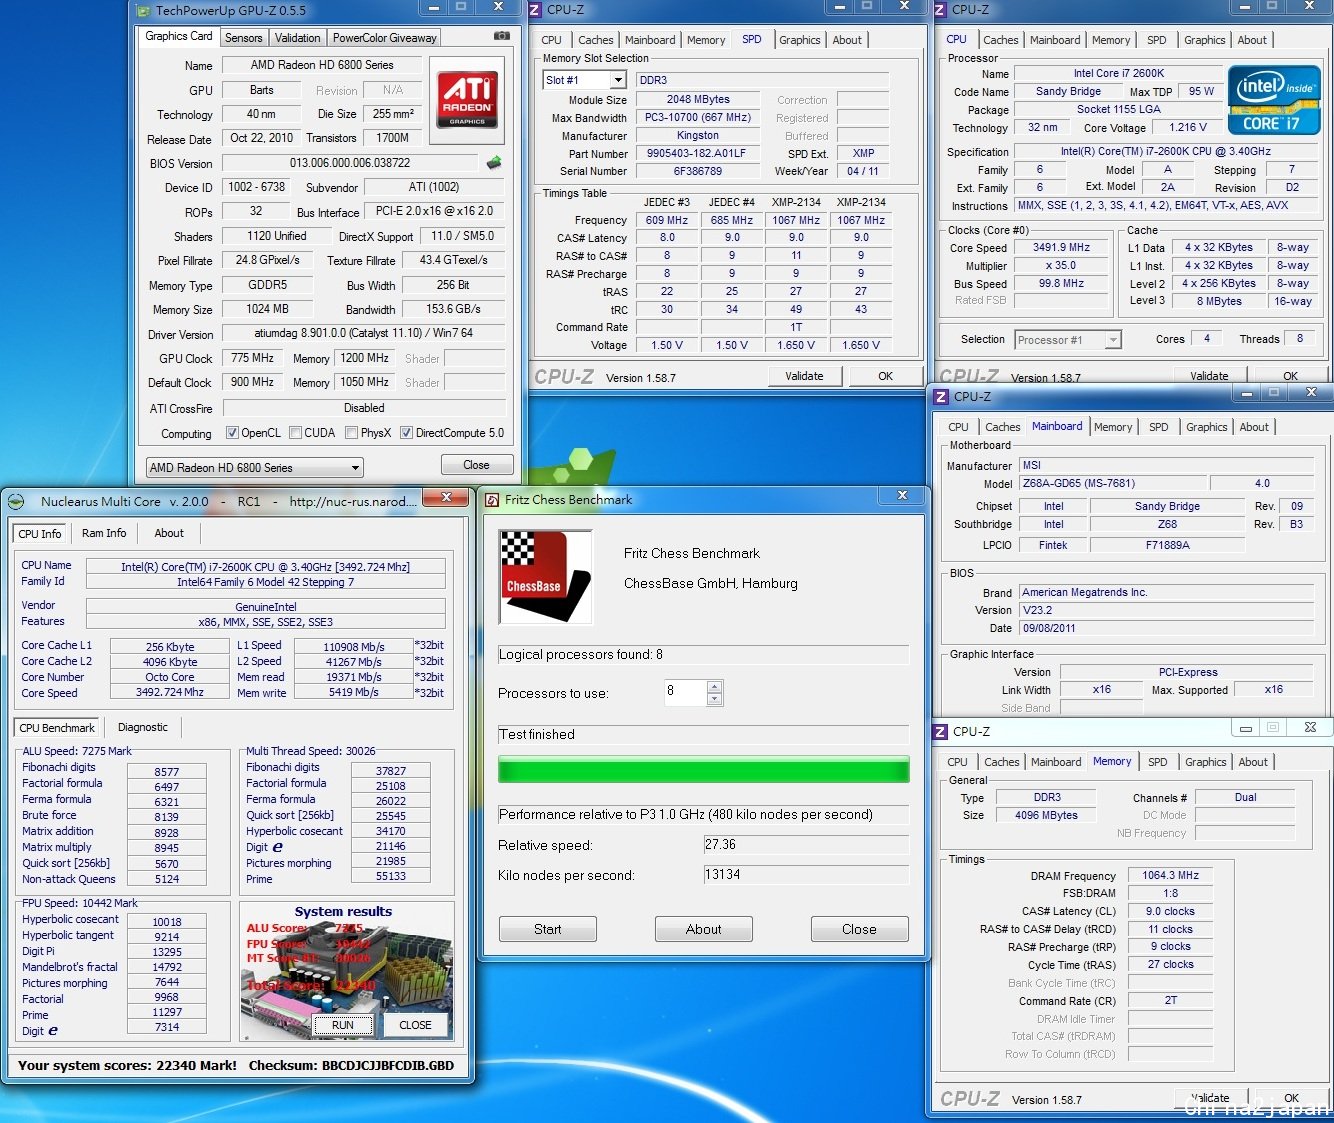Open About tab in Nuclearus
Viewport: 1334px width, 1123px height.
pos(169,533)
